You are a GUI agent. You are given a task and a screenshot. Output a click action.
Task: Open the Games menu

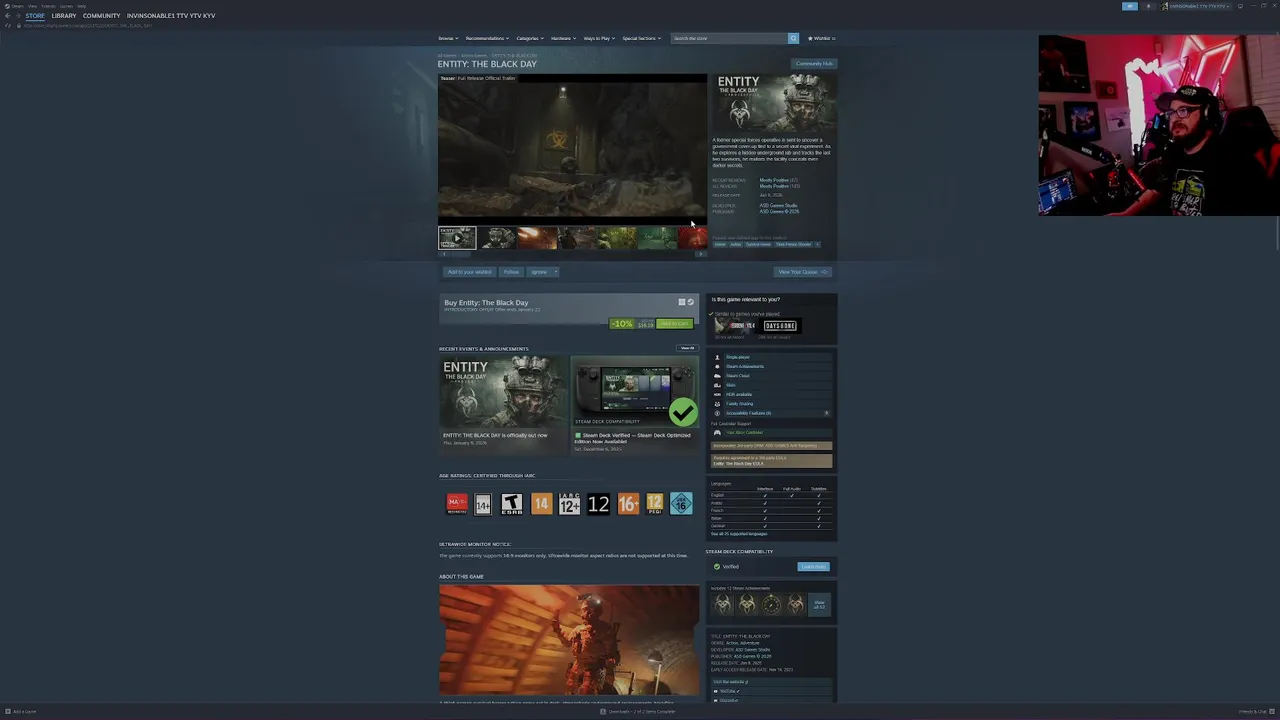(x=66, y=6)
